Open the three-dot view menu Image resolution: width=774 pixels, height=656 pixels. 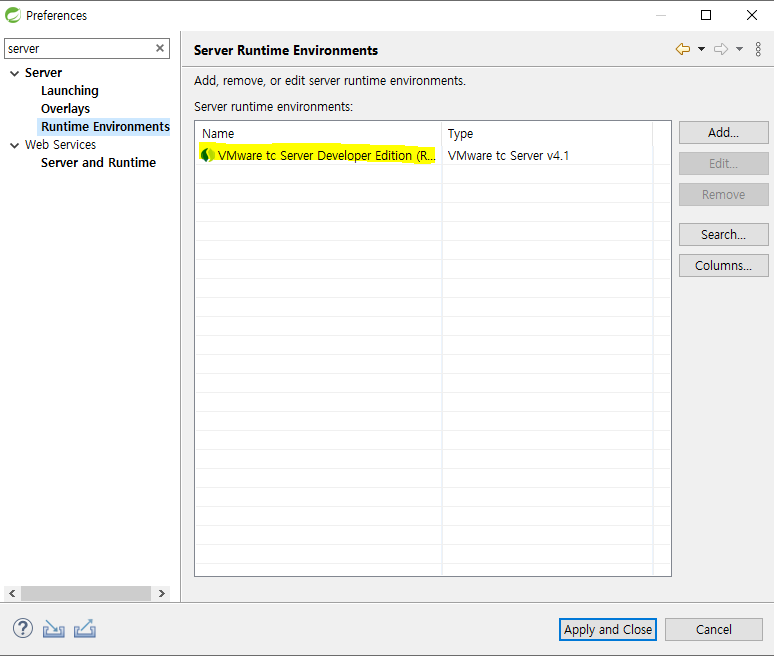tap(758, 49)
